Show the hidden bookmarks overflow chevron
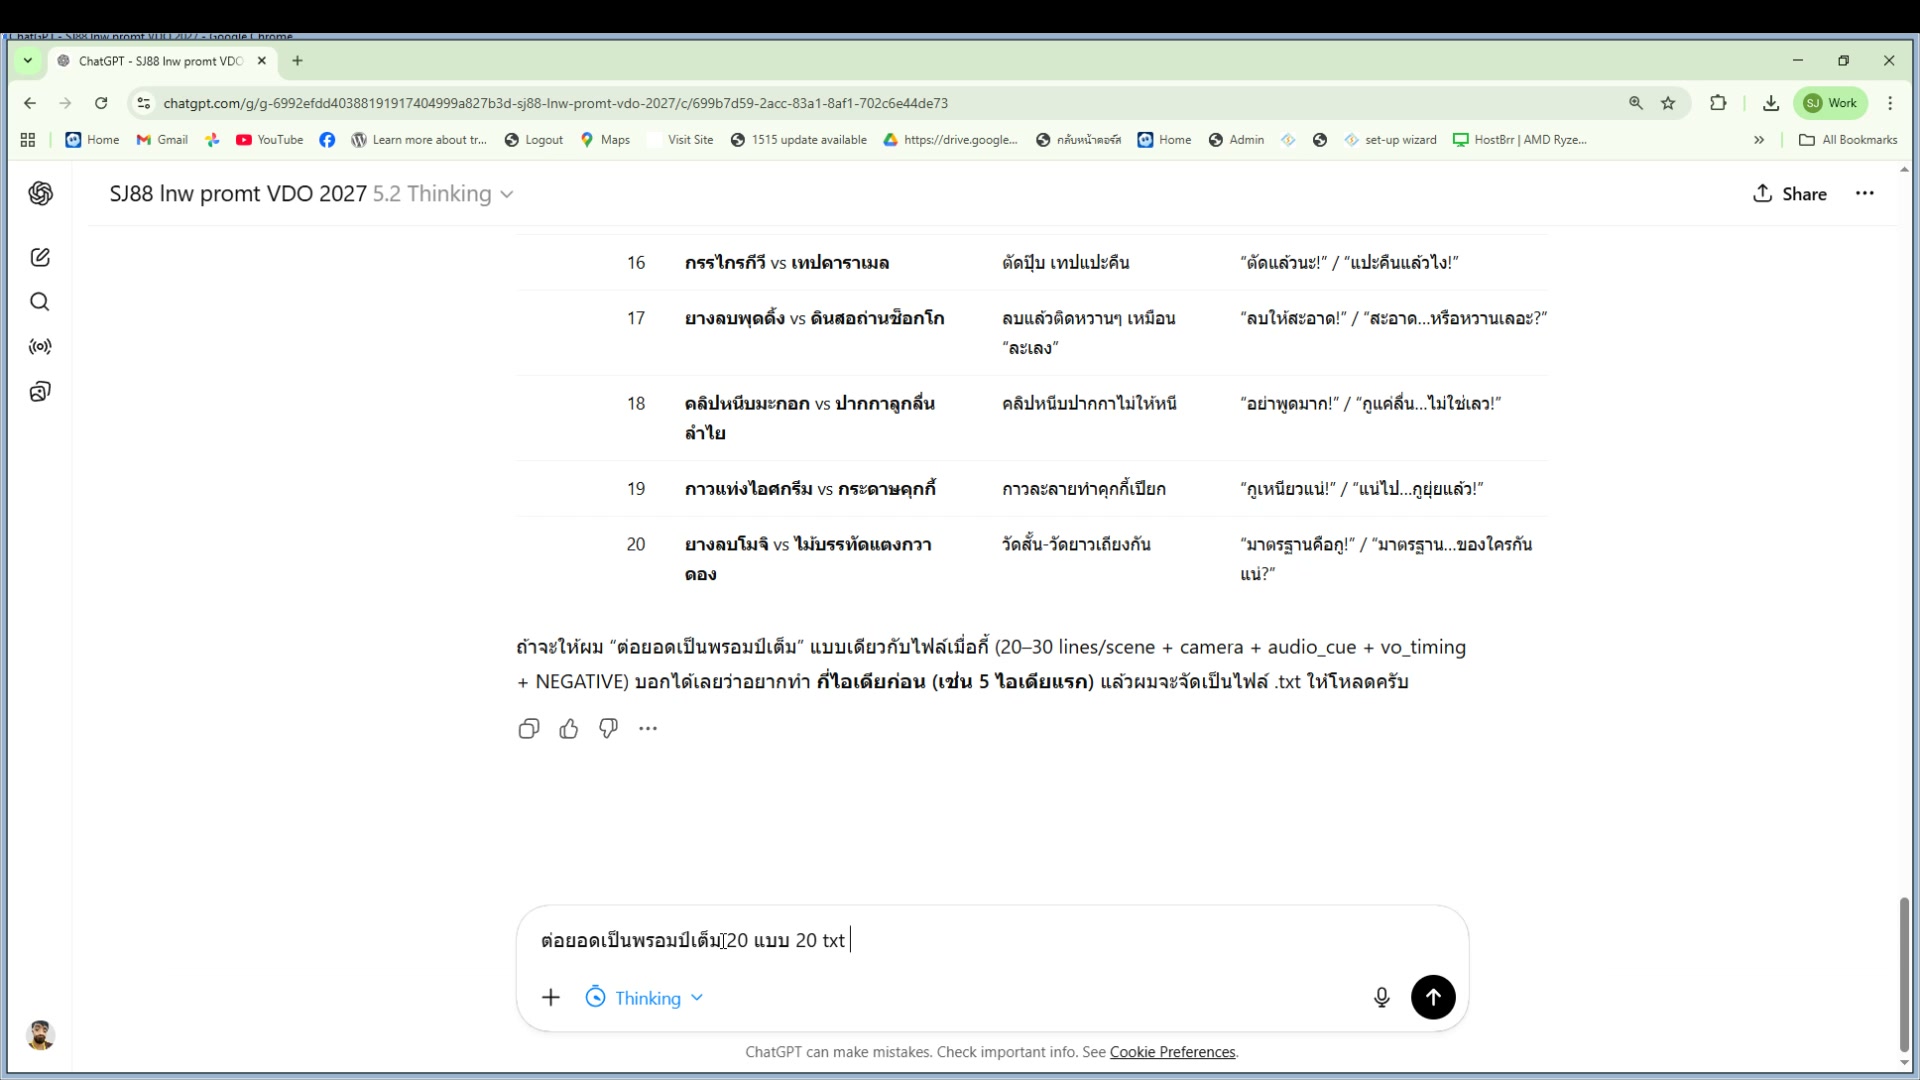Screen dimensions: 1920x1080 [1759, 140]
